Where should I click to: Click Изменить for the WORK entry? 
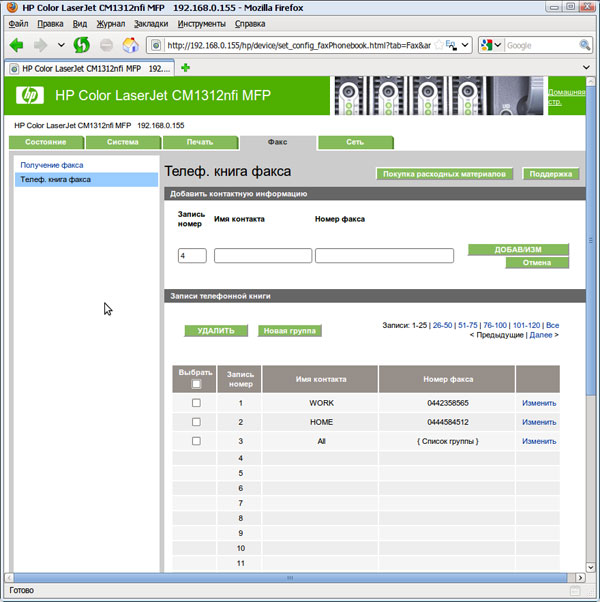coord(539,403)
